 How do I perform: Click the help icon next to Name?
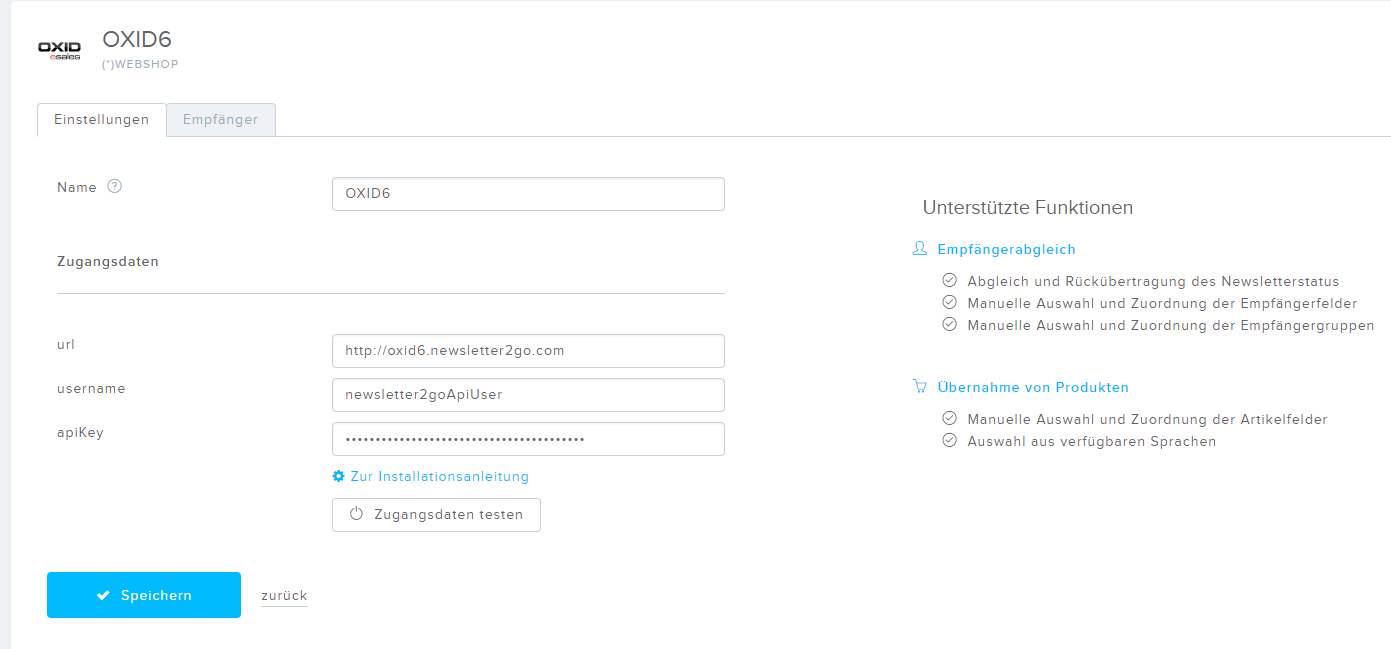114,186
